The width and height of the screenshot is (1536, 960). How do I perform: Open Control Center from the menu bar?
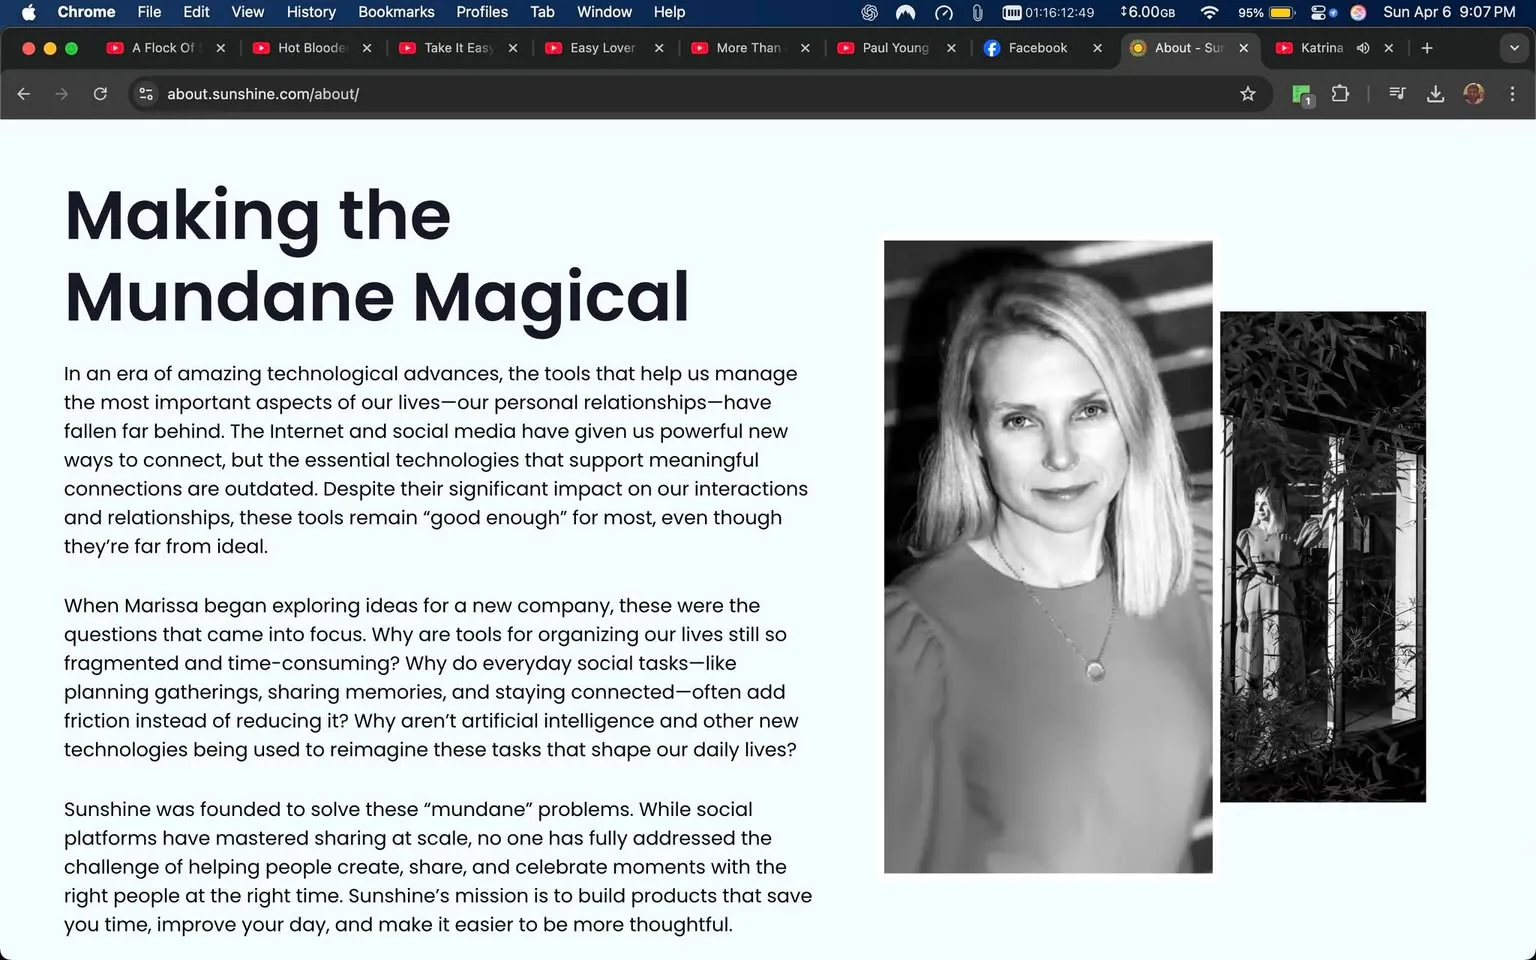point(1319,12)
